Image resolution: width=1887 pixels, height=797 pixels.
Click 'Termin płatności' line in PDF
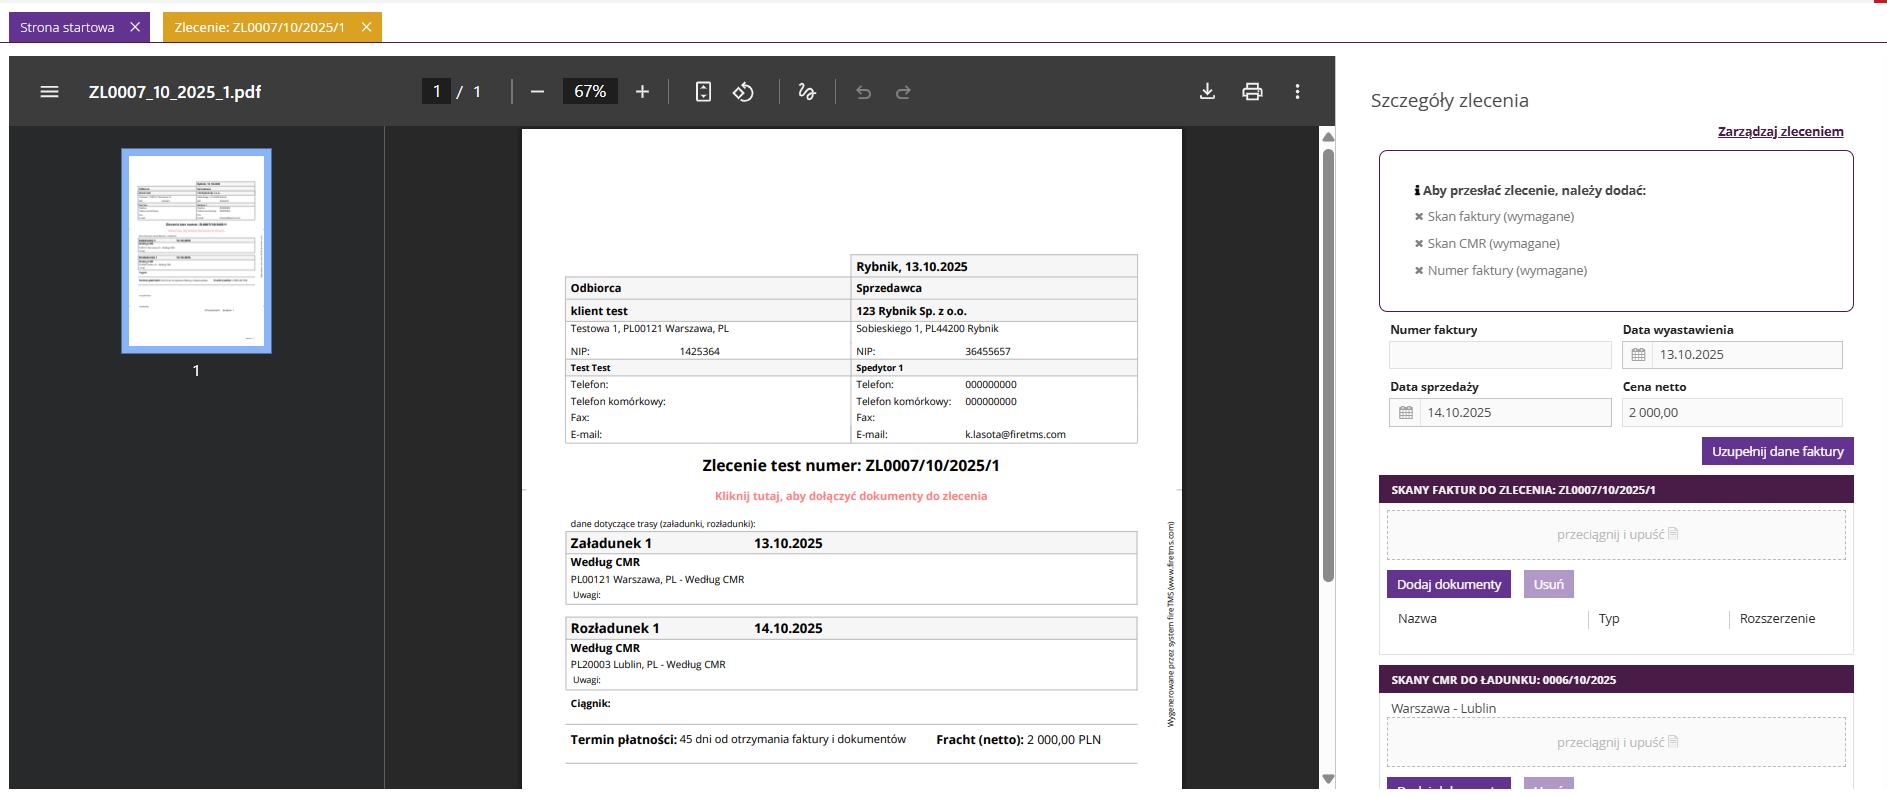738,740
